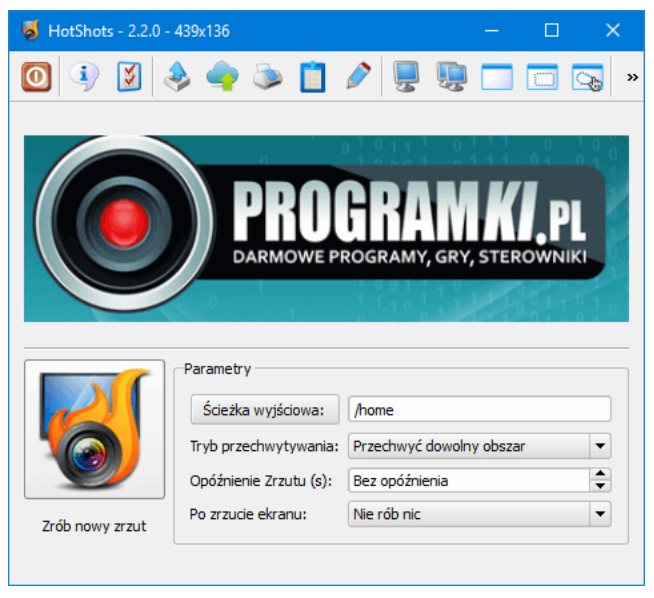Capture all screens with the dual-monitor icon
Image resolution: width=654 pixels, height=598 pixels.
[x=451, y=77]
